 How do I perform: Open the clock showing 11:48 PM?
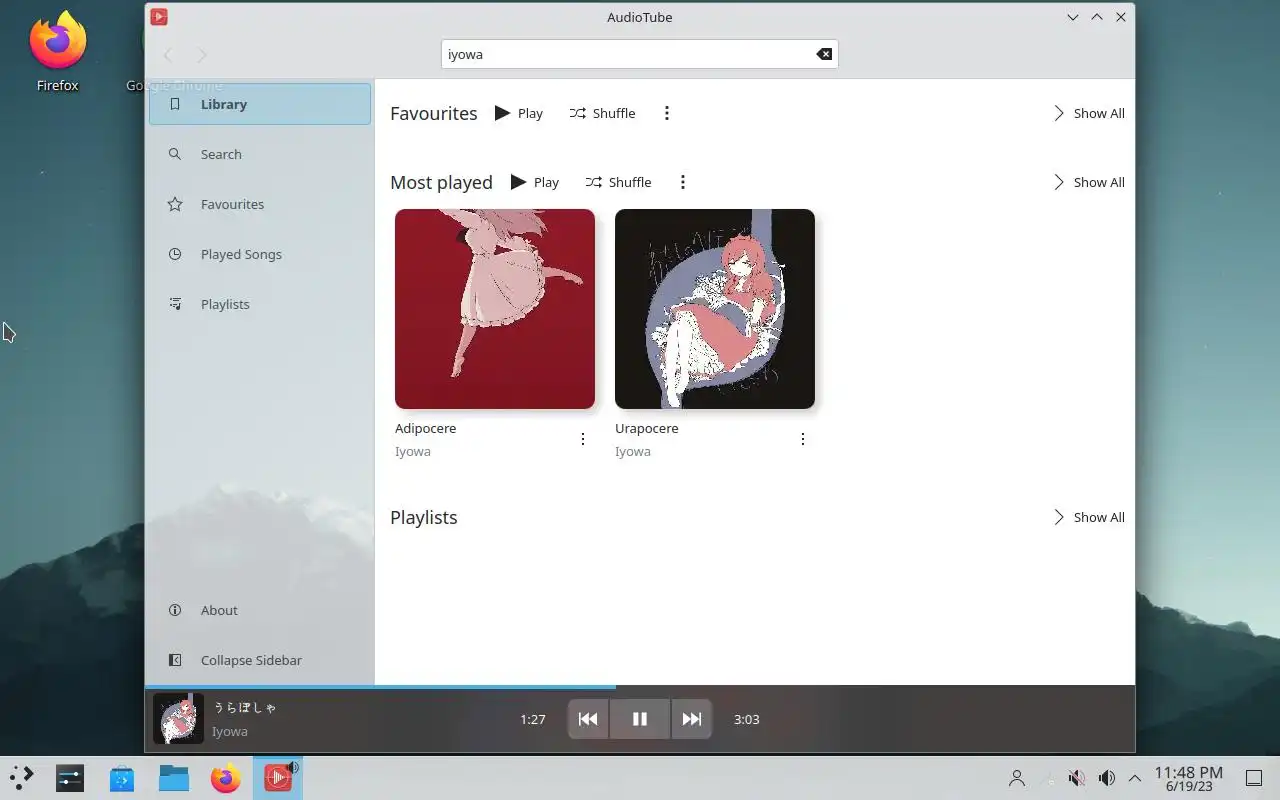pyautogui.click(x=1189, y=778)
